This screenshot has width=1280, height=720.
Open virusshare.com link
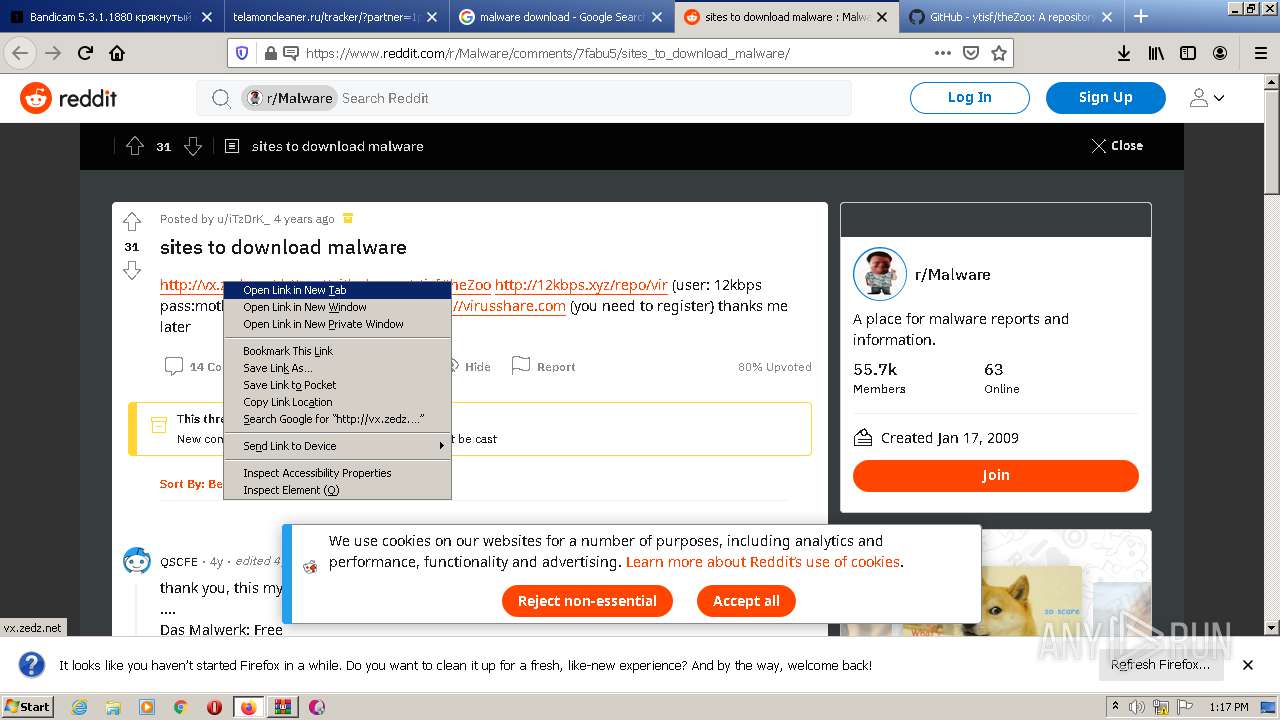[509, 306]
